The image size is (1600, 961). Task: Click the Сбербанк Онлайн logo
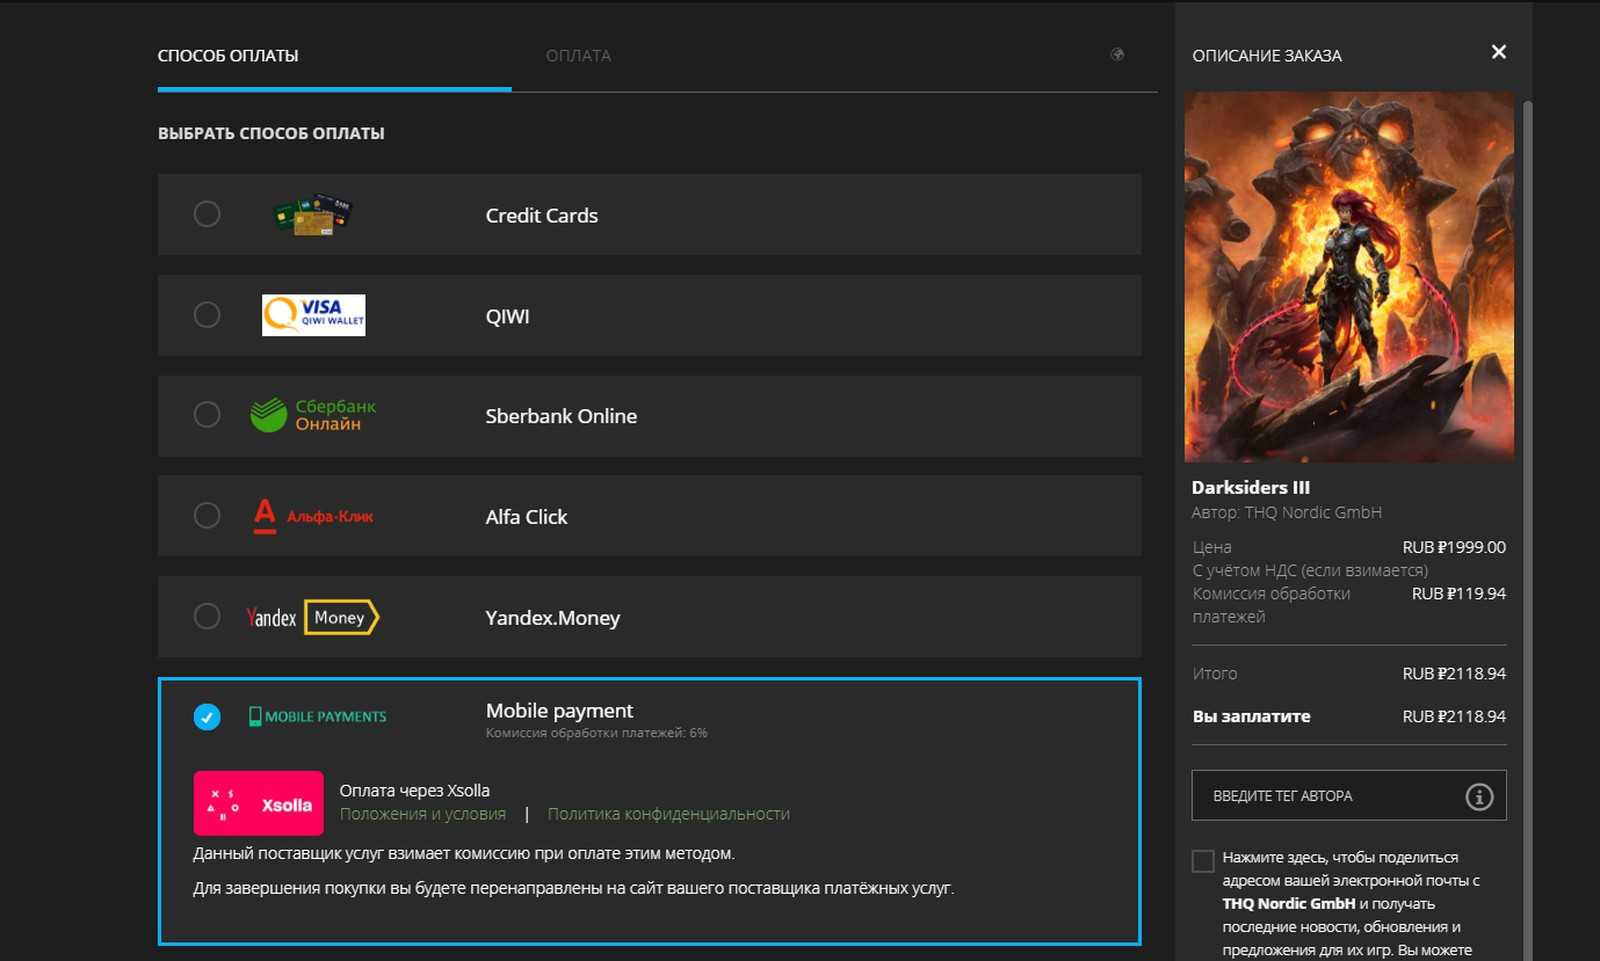[x=313, y=415]
